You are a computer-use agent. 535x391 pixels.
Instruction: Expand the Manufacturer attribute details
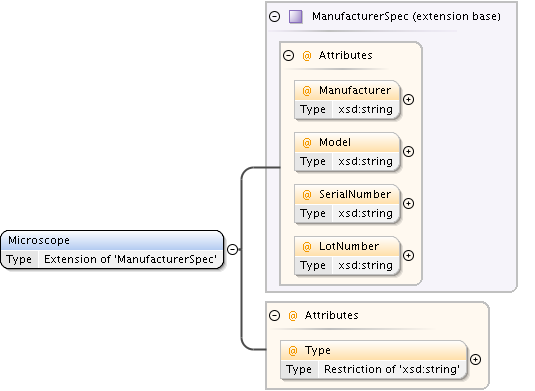(x=408, y=100)
